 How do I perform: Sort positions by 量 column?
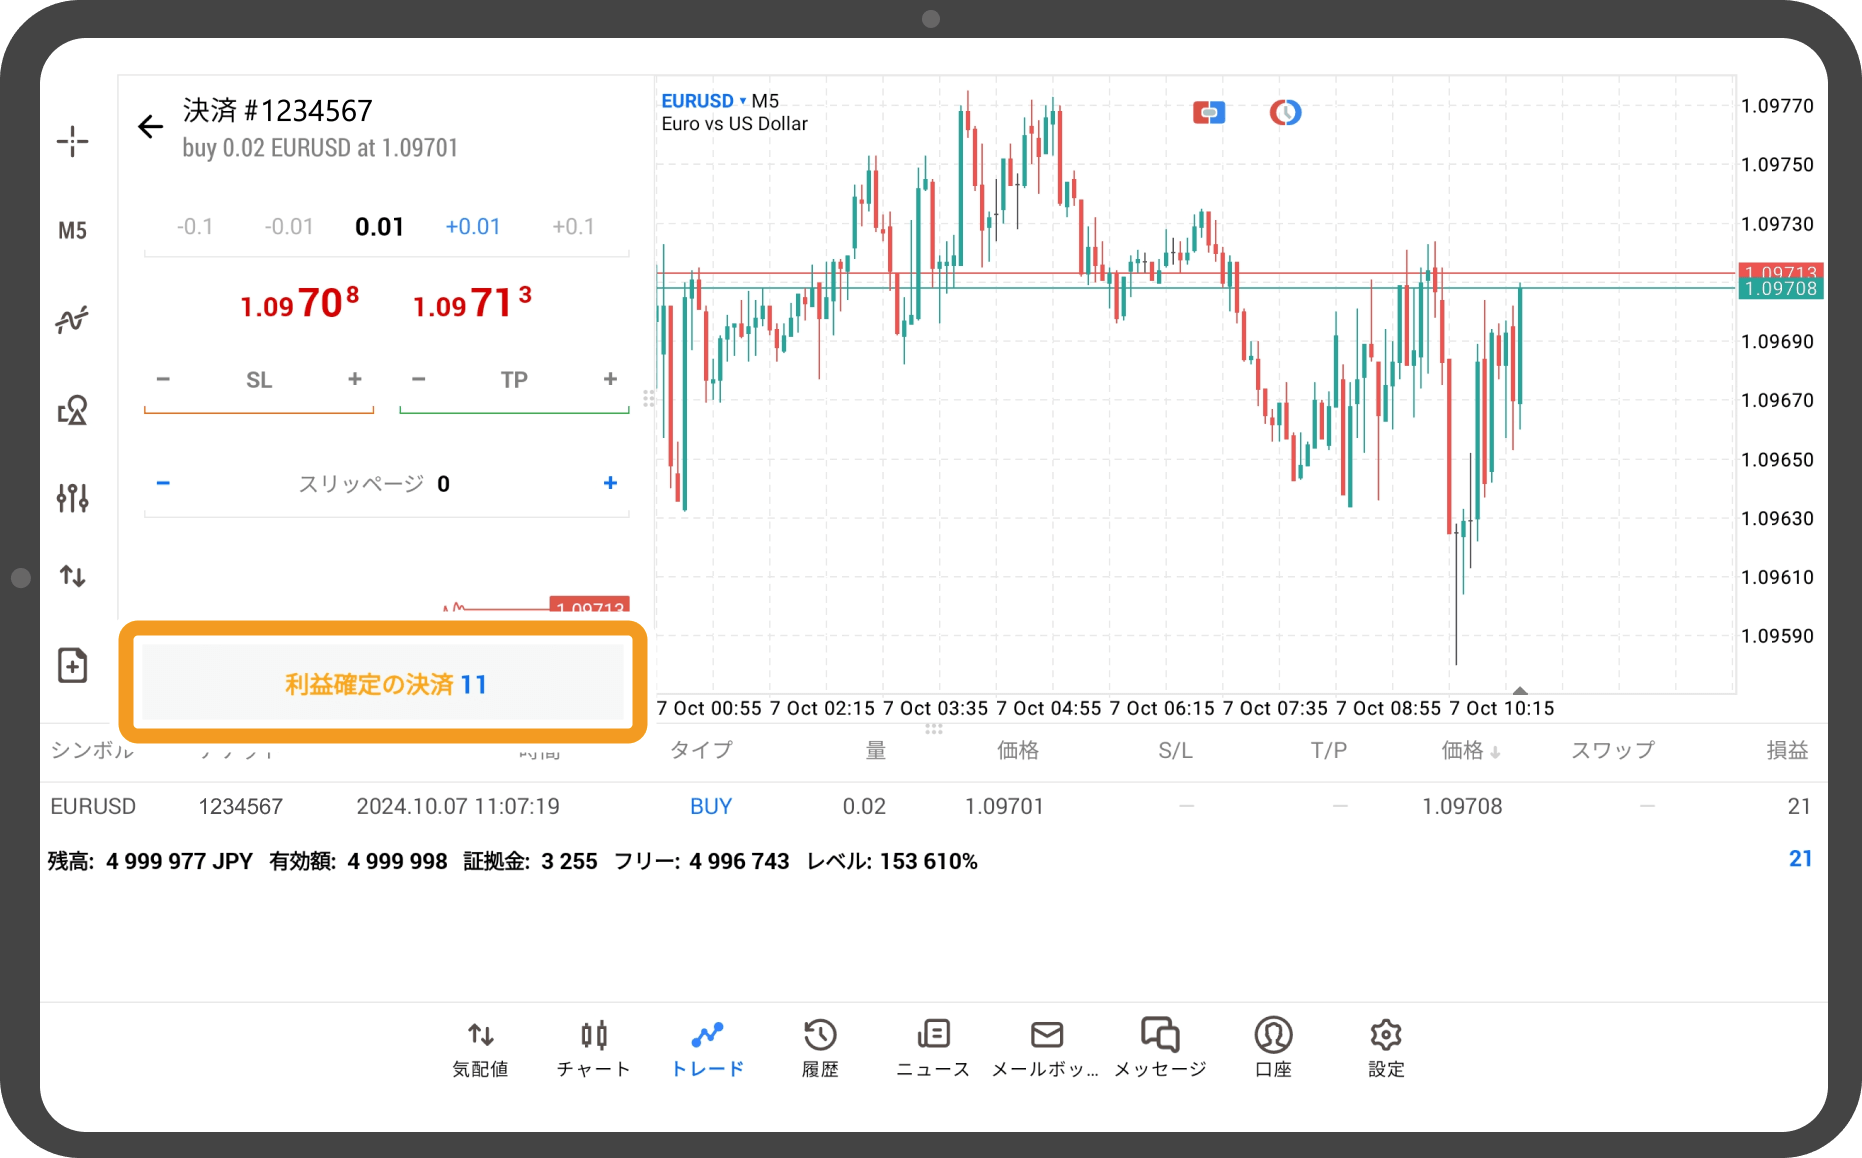[875, 750]
